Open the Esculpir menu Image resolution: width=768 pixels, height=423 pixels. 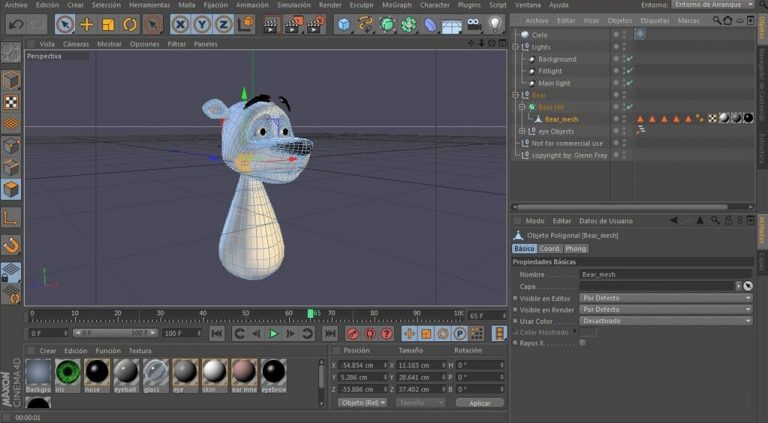click(x=361, y=5)
